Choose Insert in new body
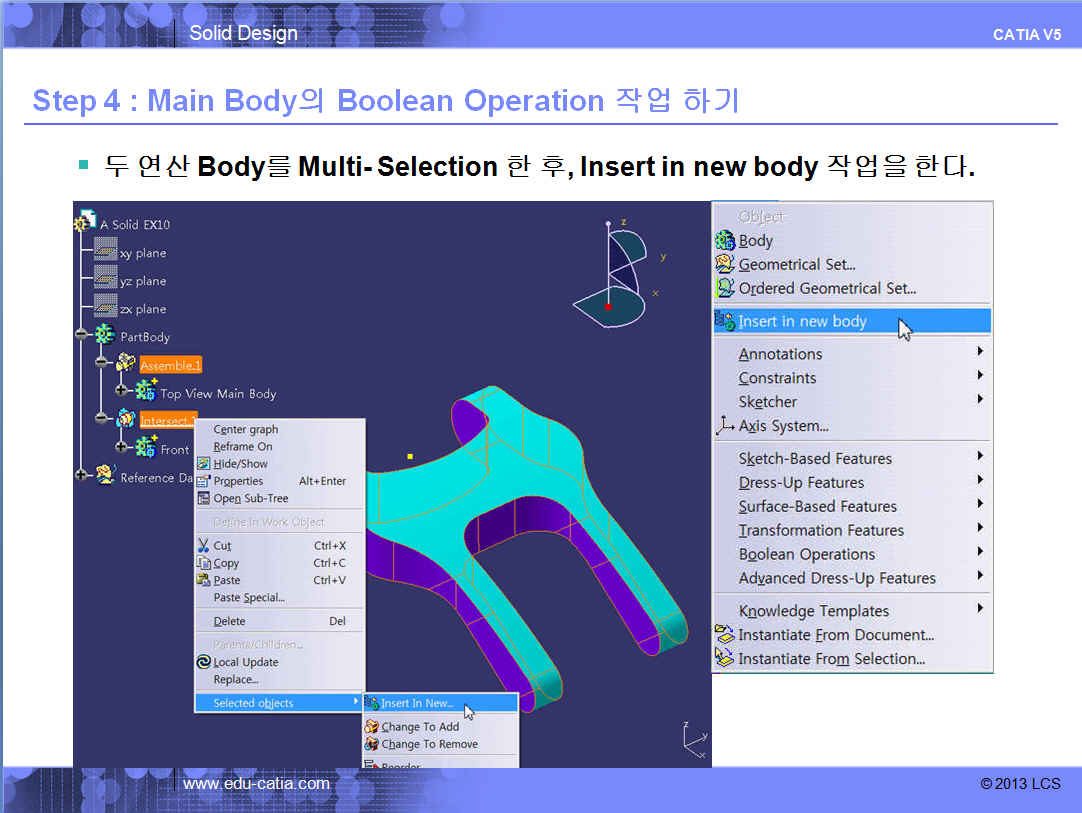Viewport: 1082px width, 813px height. (x=802, y=321)
